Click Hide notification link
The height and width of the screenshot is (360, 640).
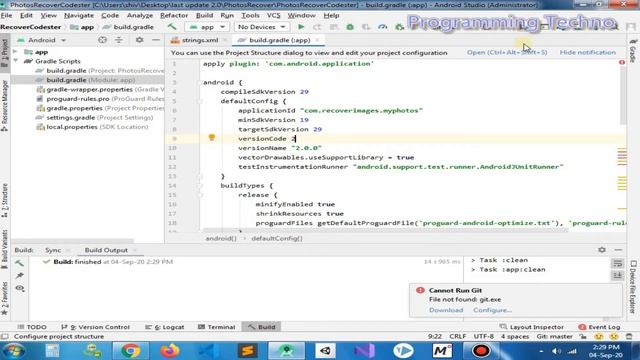(587, 52)
